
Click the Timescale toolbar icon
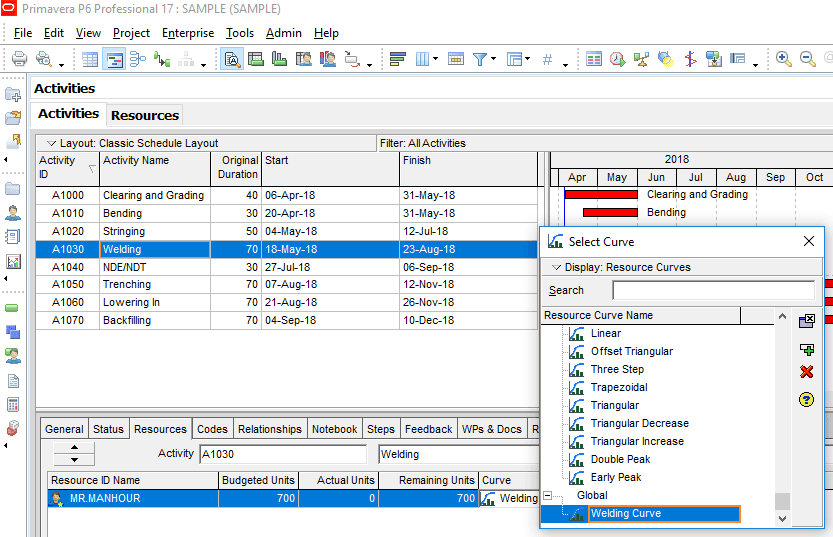456,59
